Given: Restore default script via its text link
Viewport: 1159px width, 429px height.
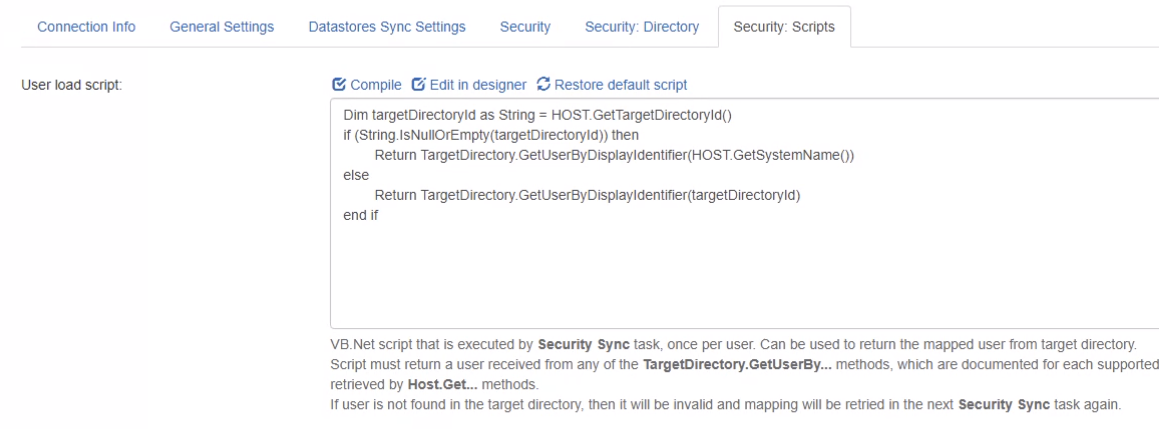Looking at the screenshot, I should tap(620, 85).
